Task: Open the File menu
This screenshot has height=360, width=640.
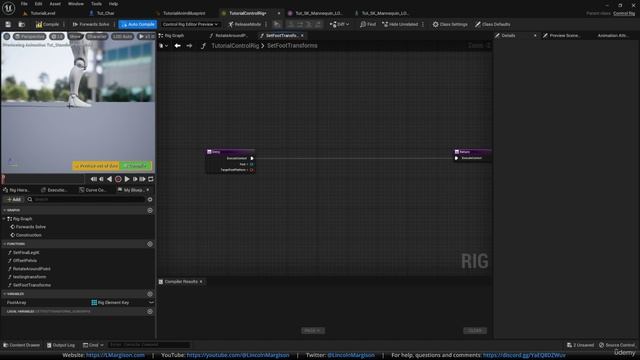Action: [x=24, y=4]
